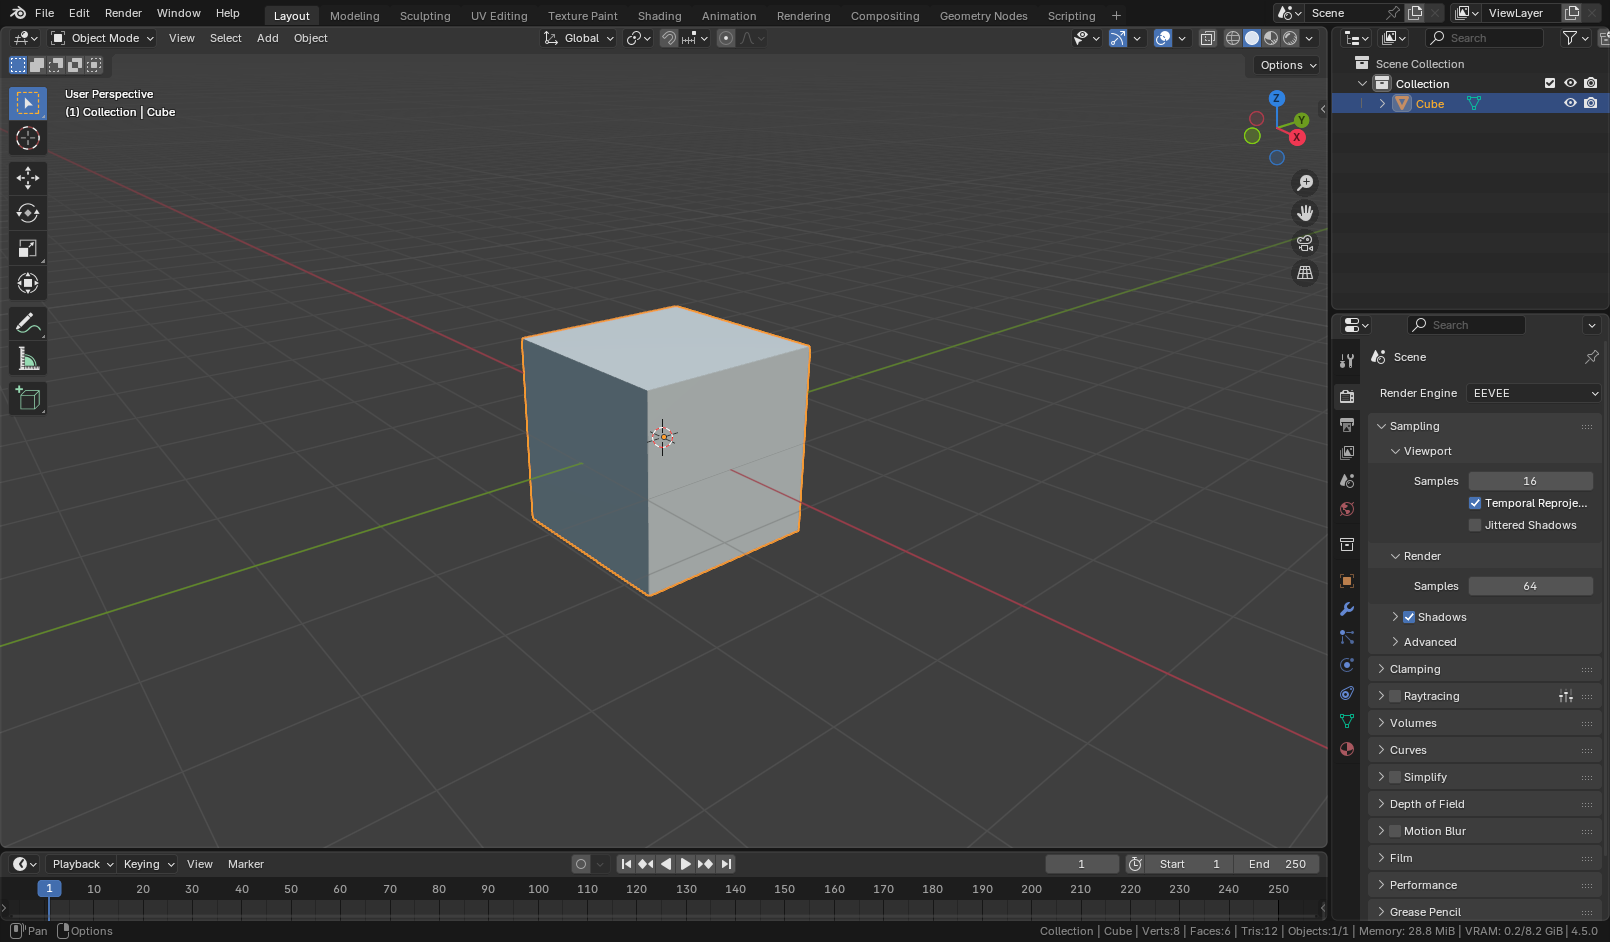This screenshot has height=942, width=1610.
Task: Open the Object Data mesh properties tab
Action: tap(1347, 721)
